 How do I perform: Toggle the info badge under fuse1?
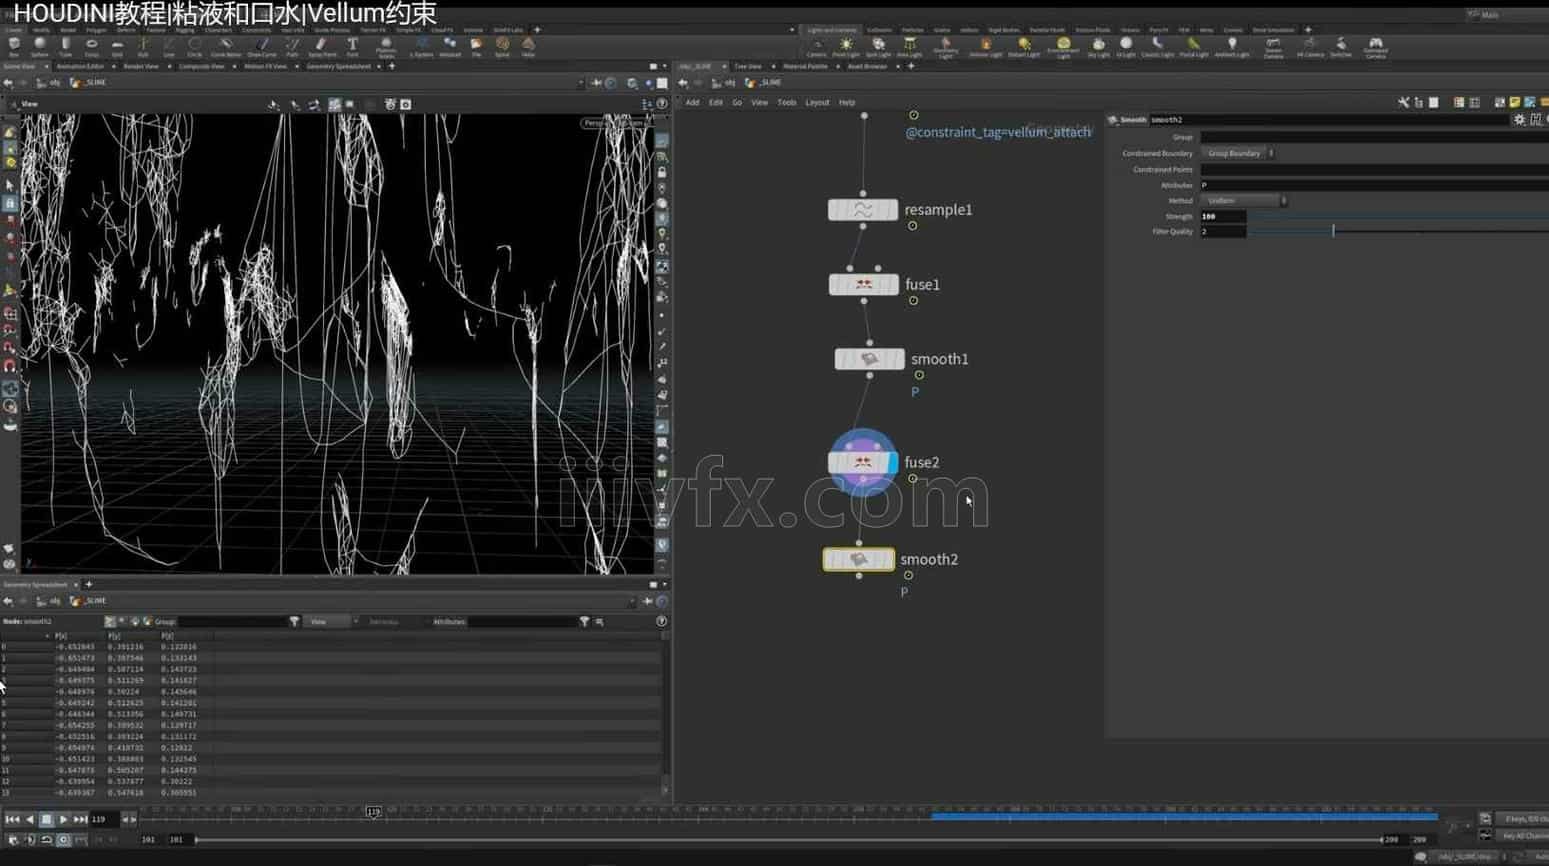coord(913,301)
